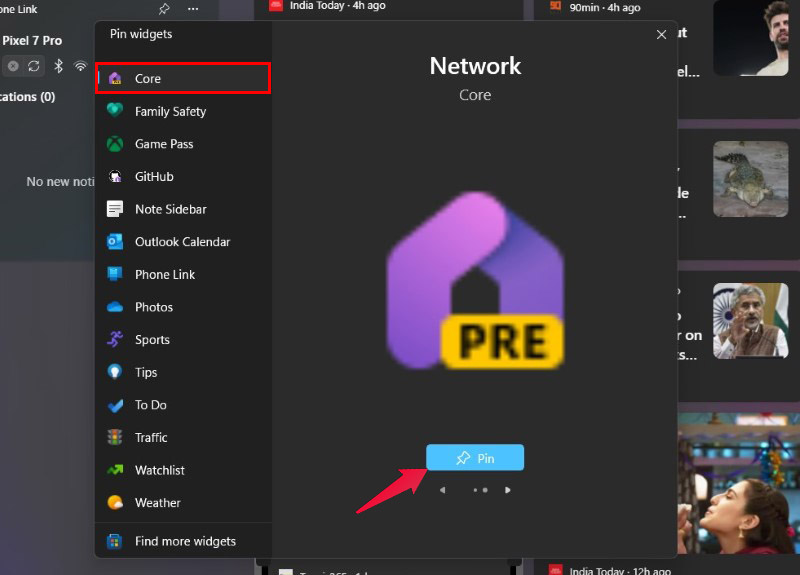This screenshot has height=575, width=800.
Task: Click the Bluetooth icon under Pixel 7 Pro
Action: (59, 66)
